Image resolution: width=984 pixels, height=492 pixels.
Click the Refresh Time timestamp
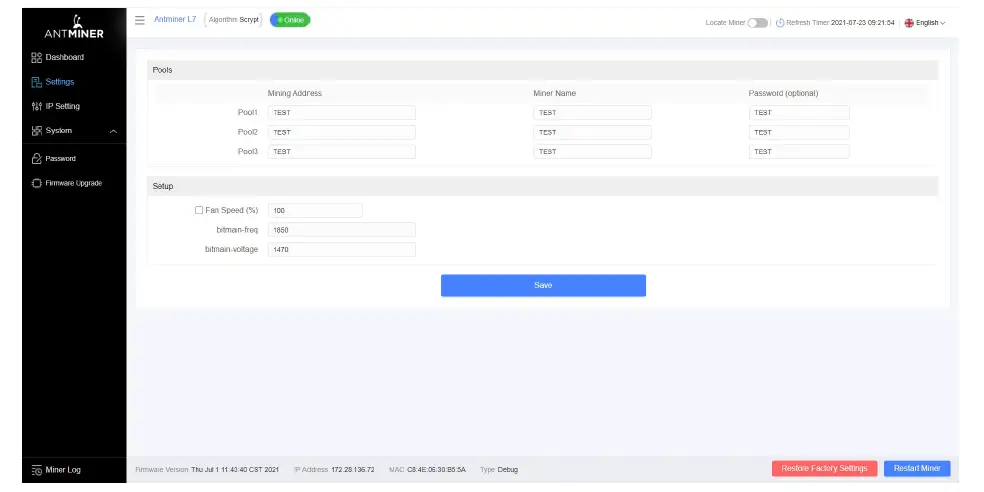[862, 23]
